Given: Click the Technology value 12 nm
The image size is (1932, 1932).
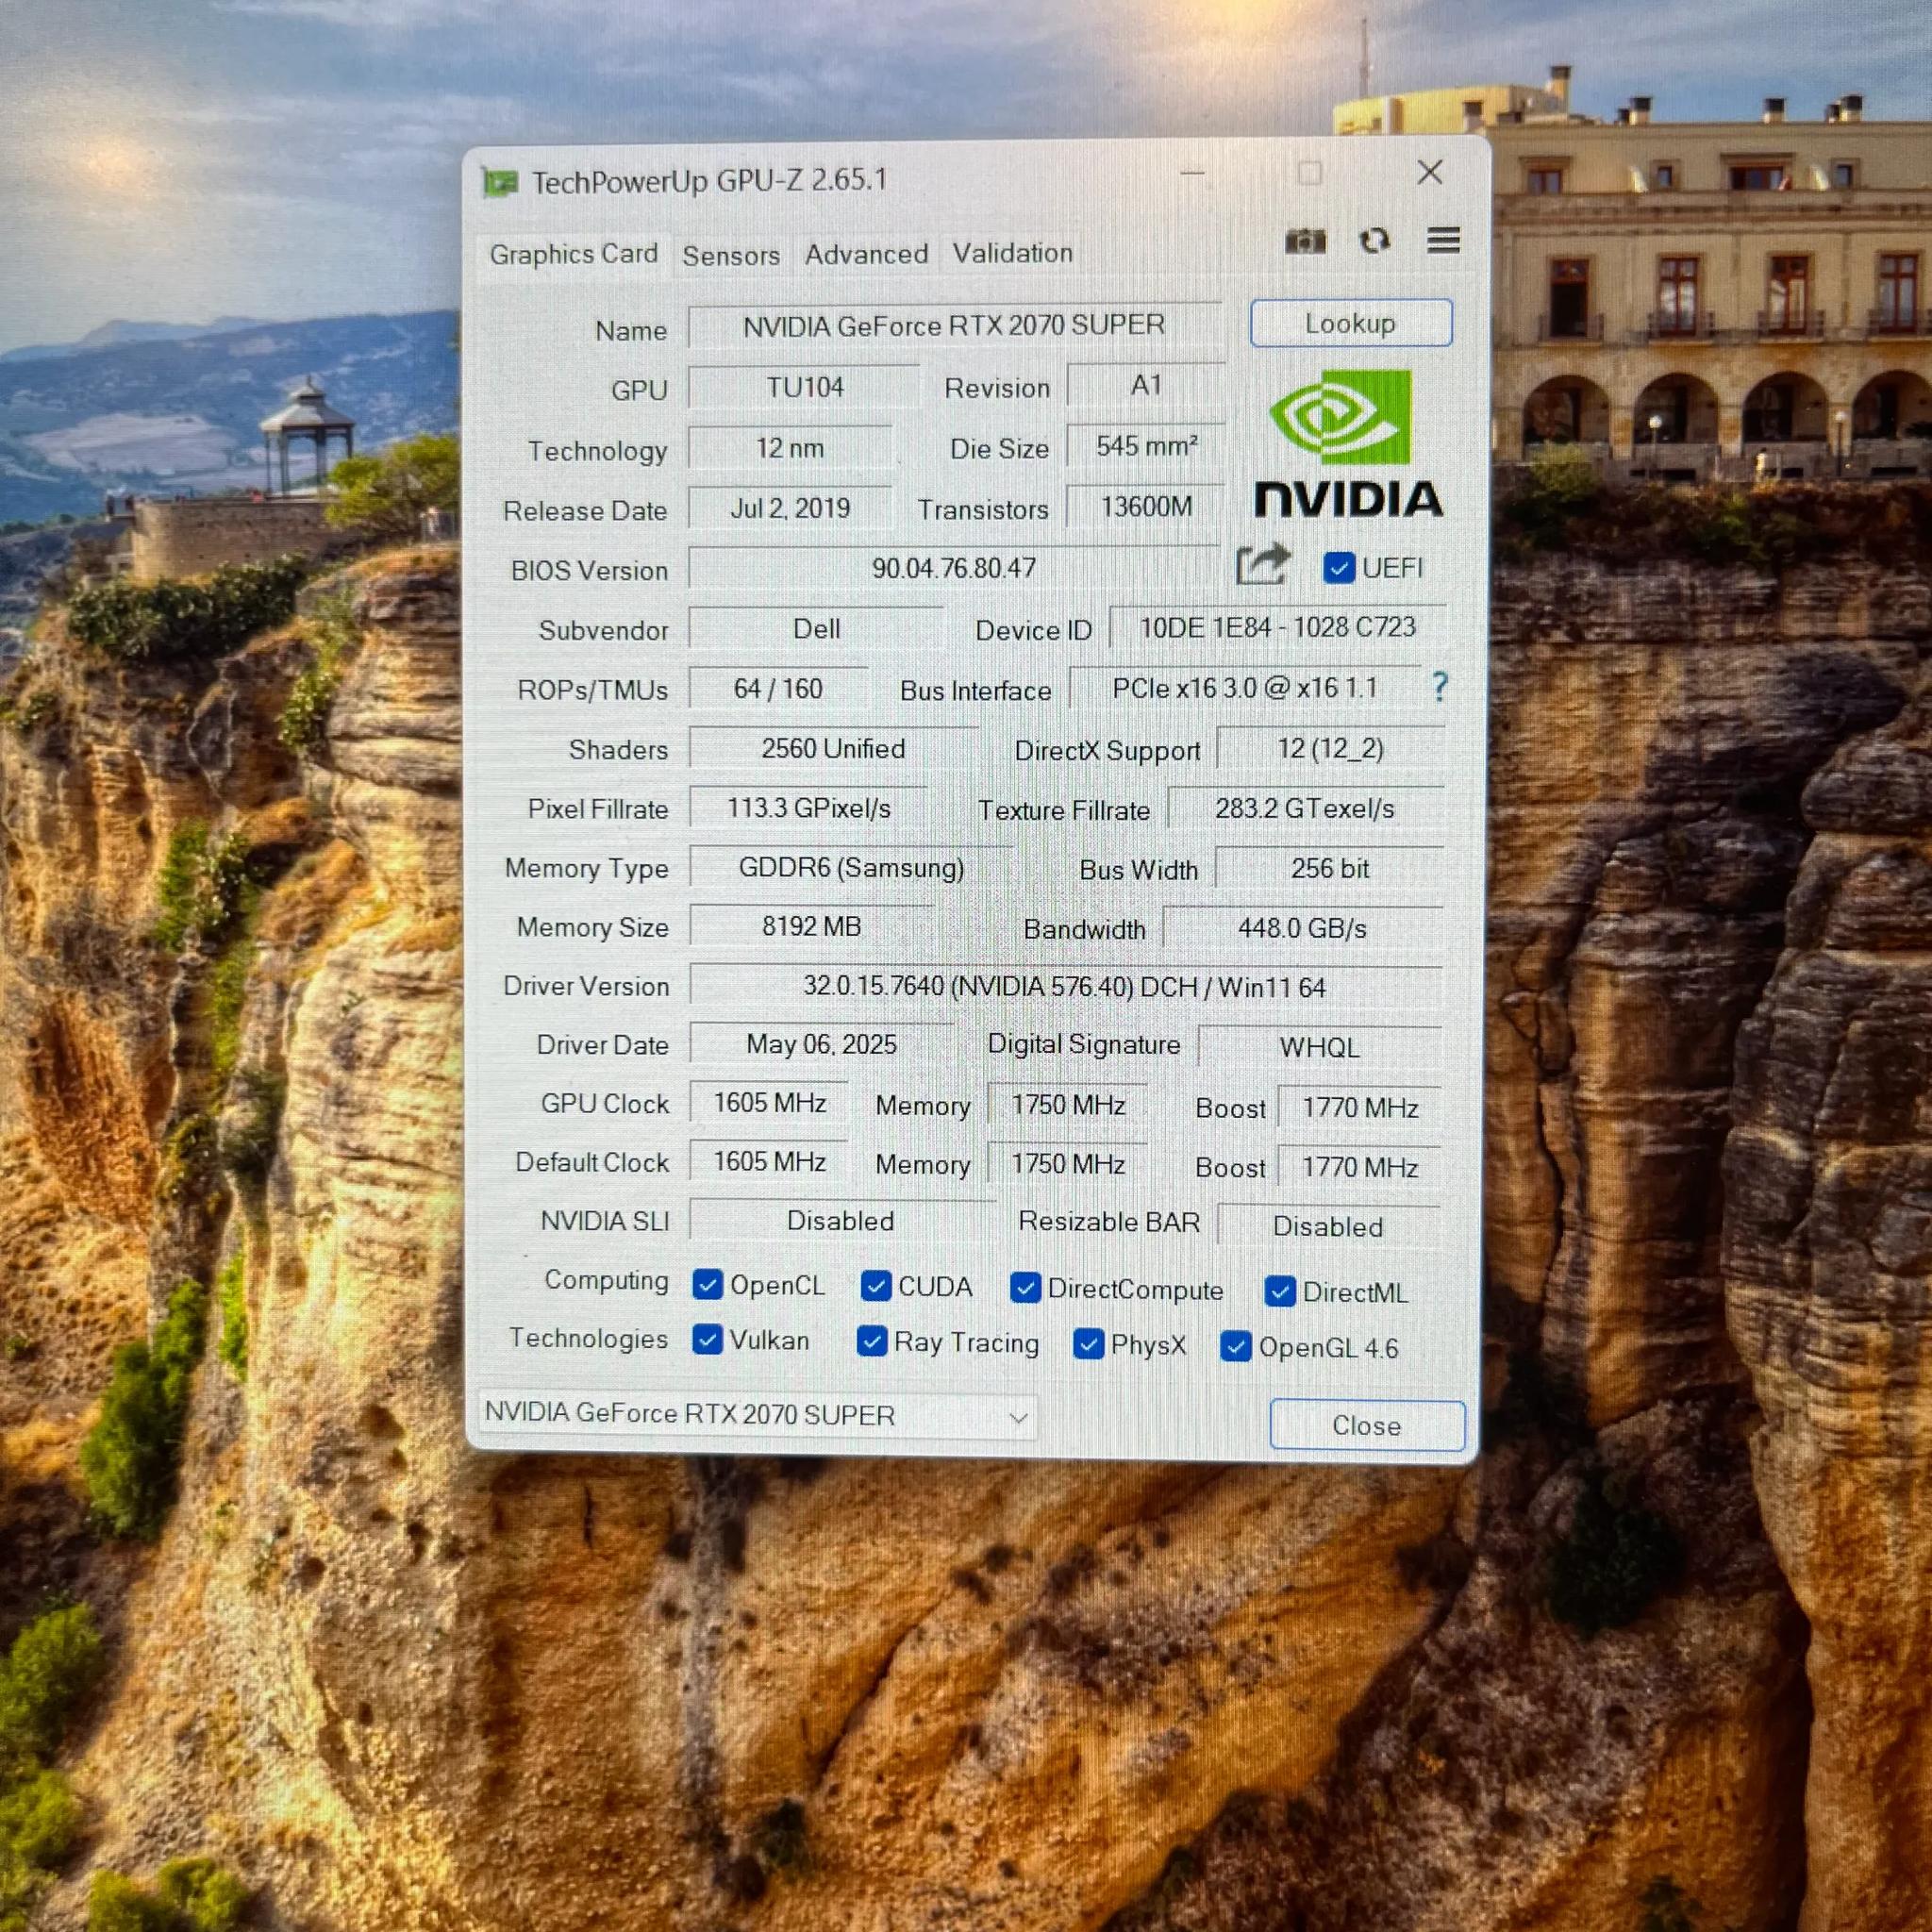Looking at the screenshot, I should pos(790,447).
